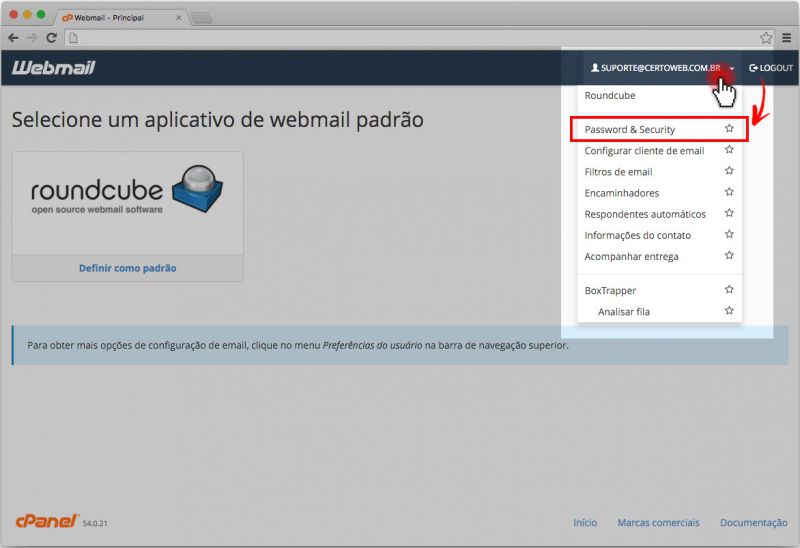Click the user silhouette icon beside SUPORTE@CERTOWEB.COM.BR
Viewport: 800px width, 548px height.
[595, 67]
